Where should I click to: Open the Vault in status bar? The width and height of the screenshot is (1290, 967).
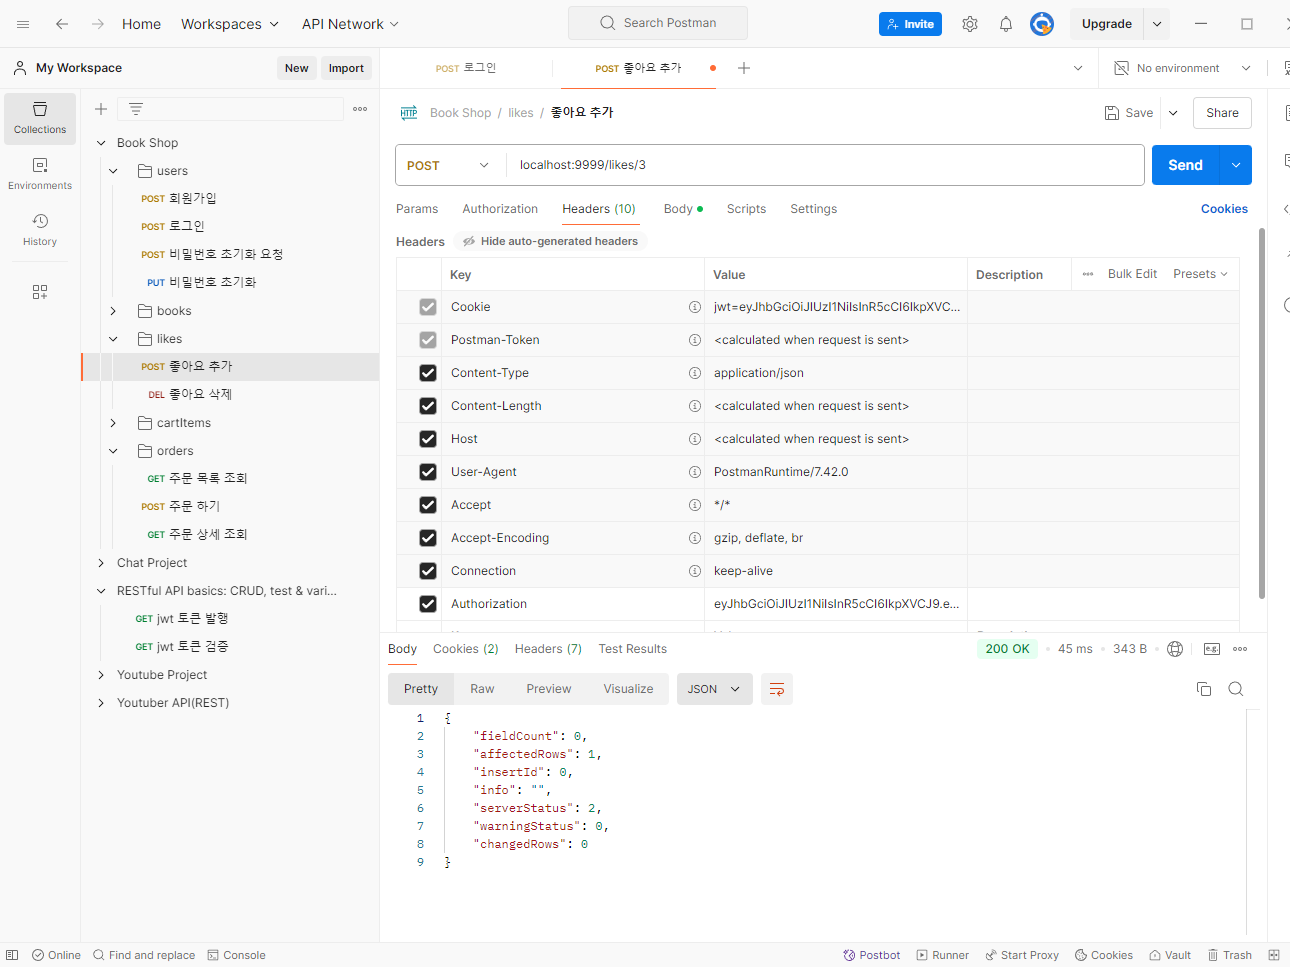[x=1169, y=955]
